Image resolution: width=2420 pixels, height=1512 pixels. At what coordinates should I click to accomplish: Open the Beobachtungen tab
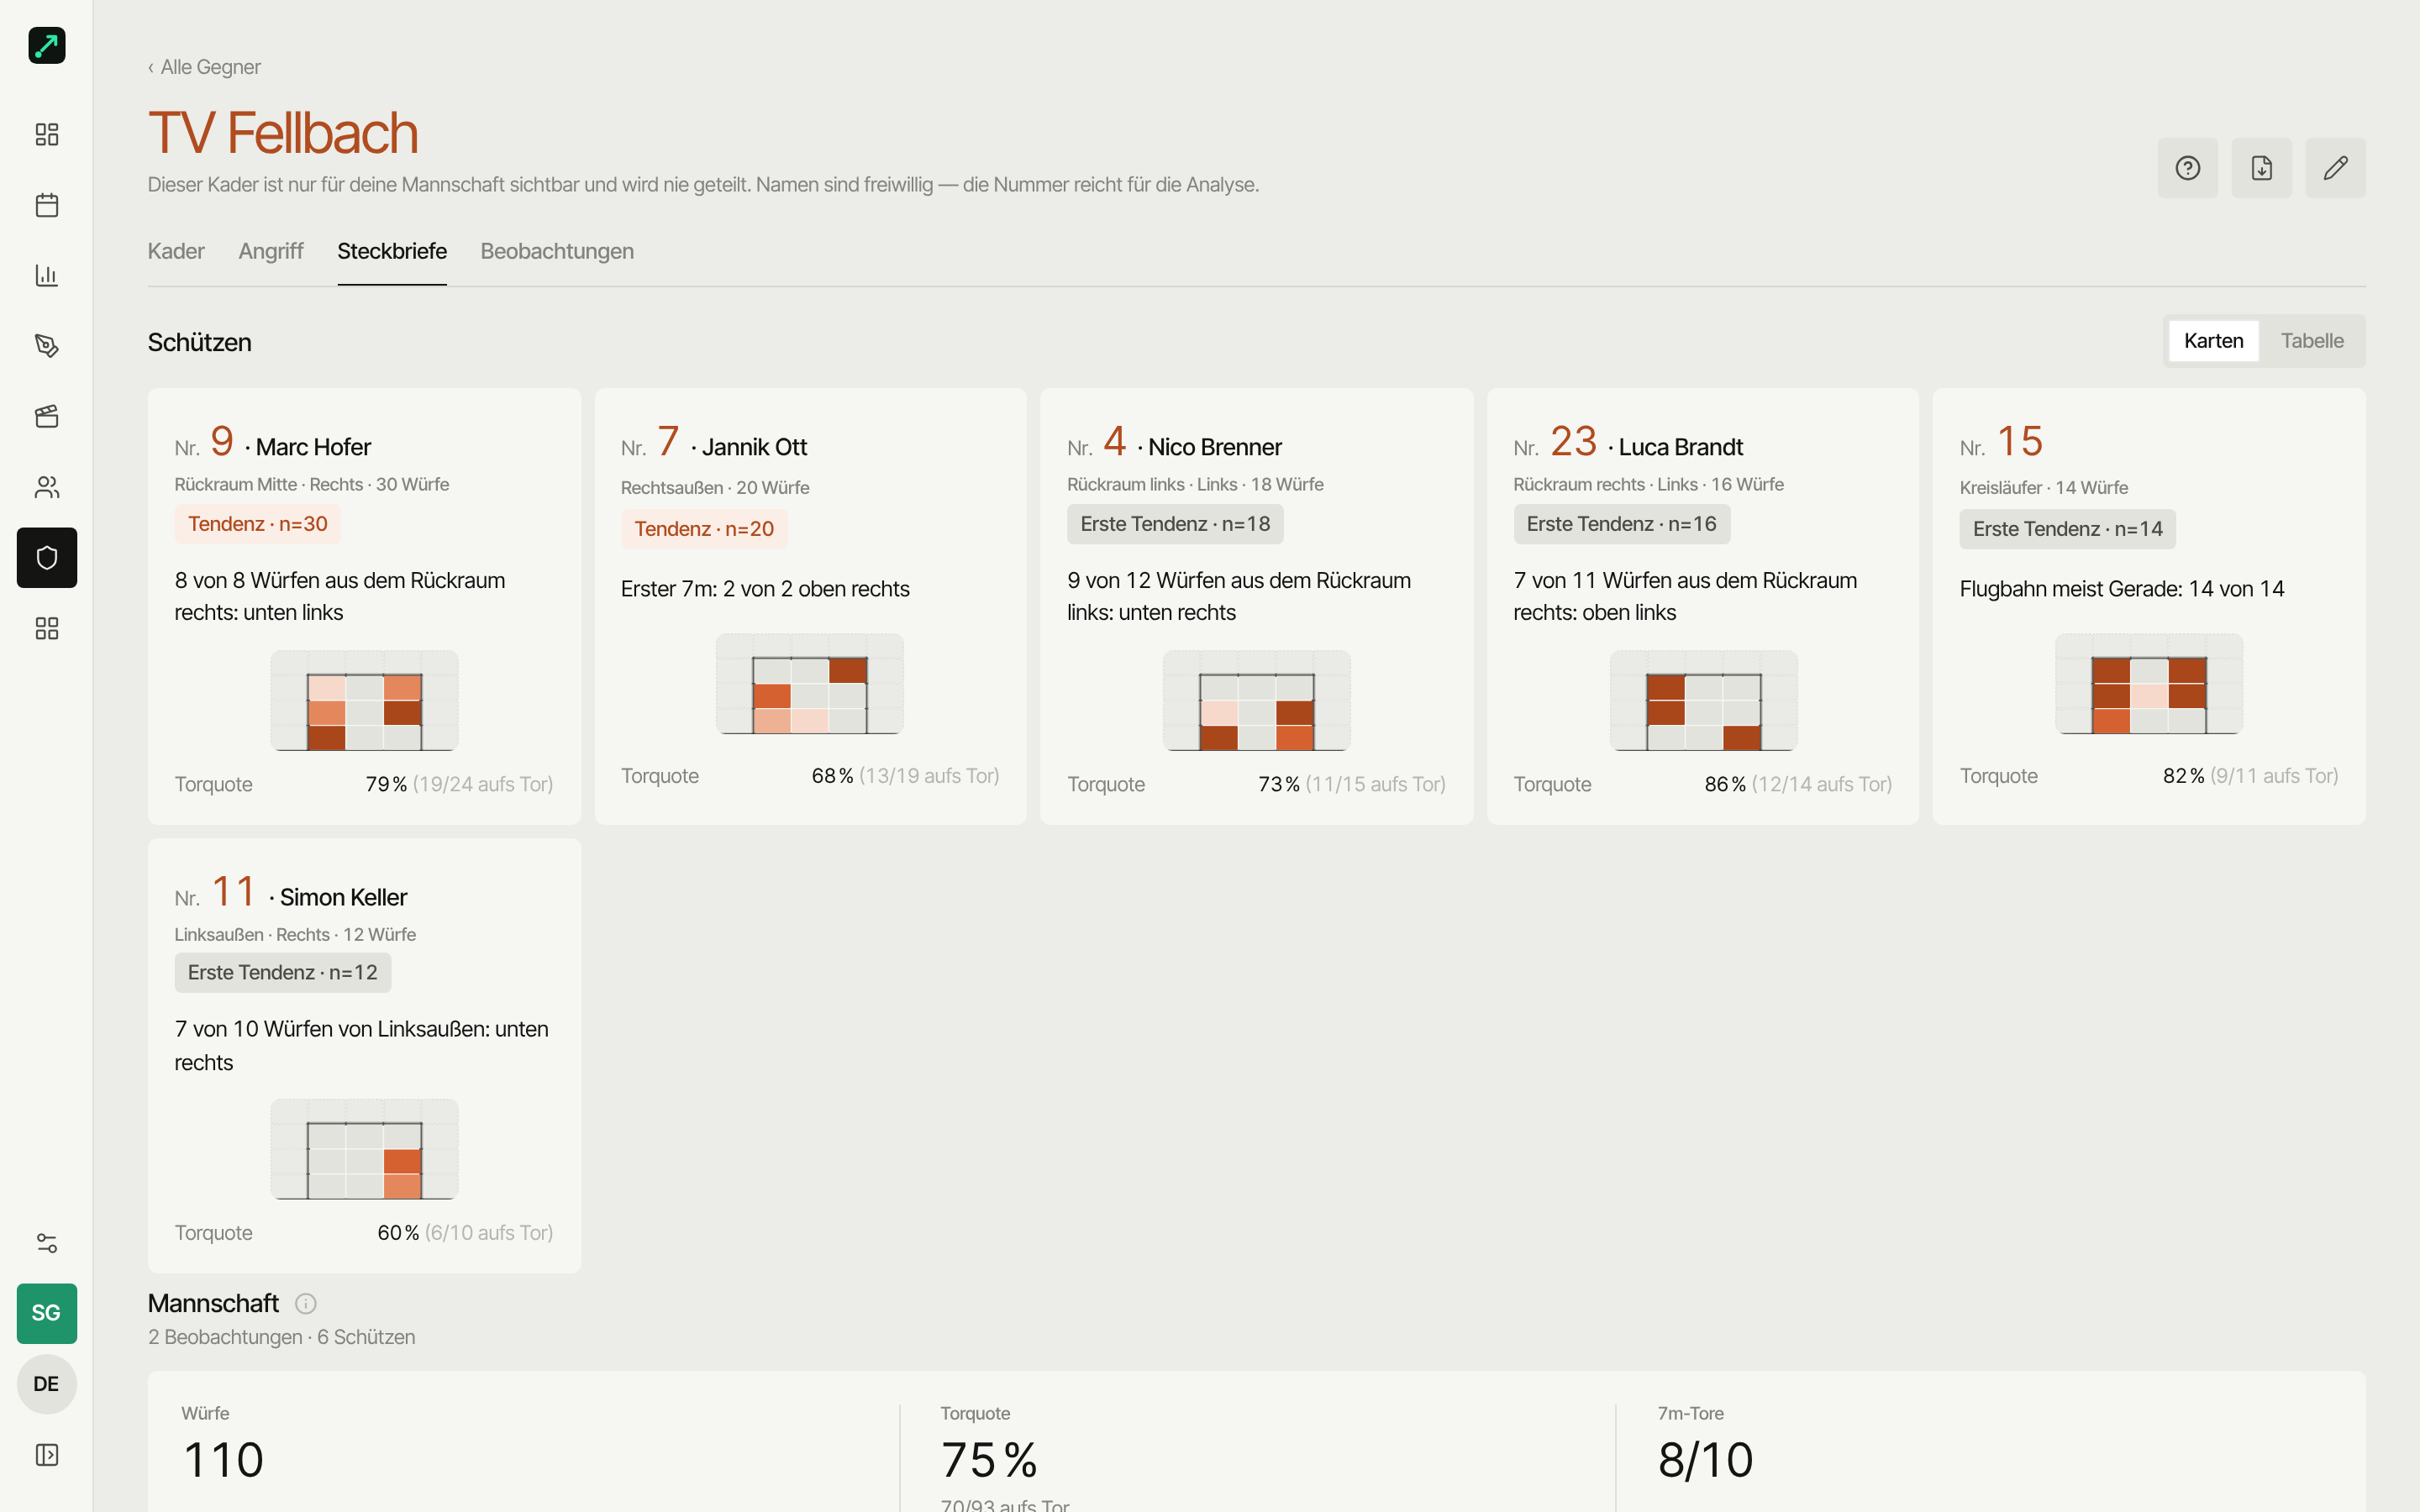click(557, 251)
